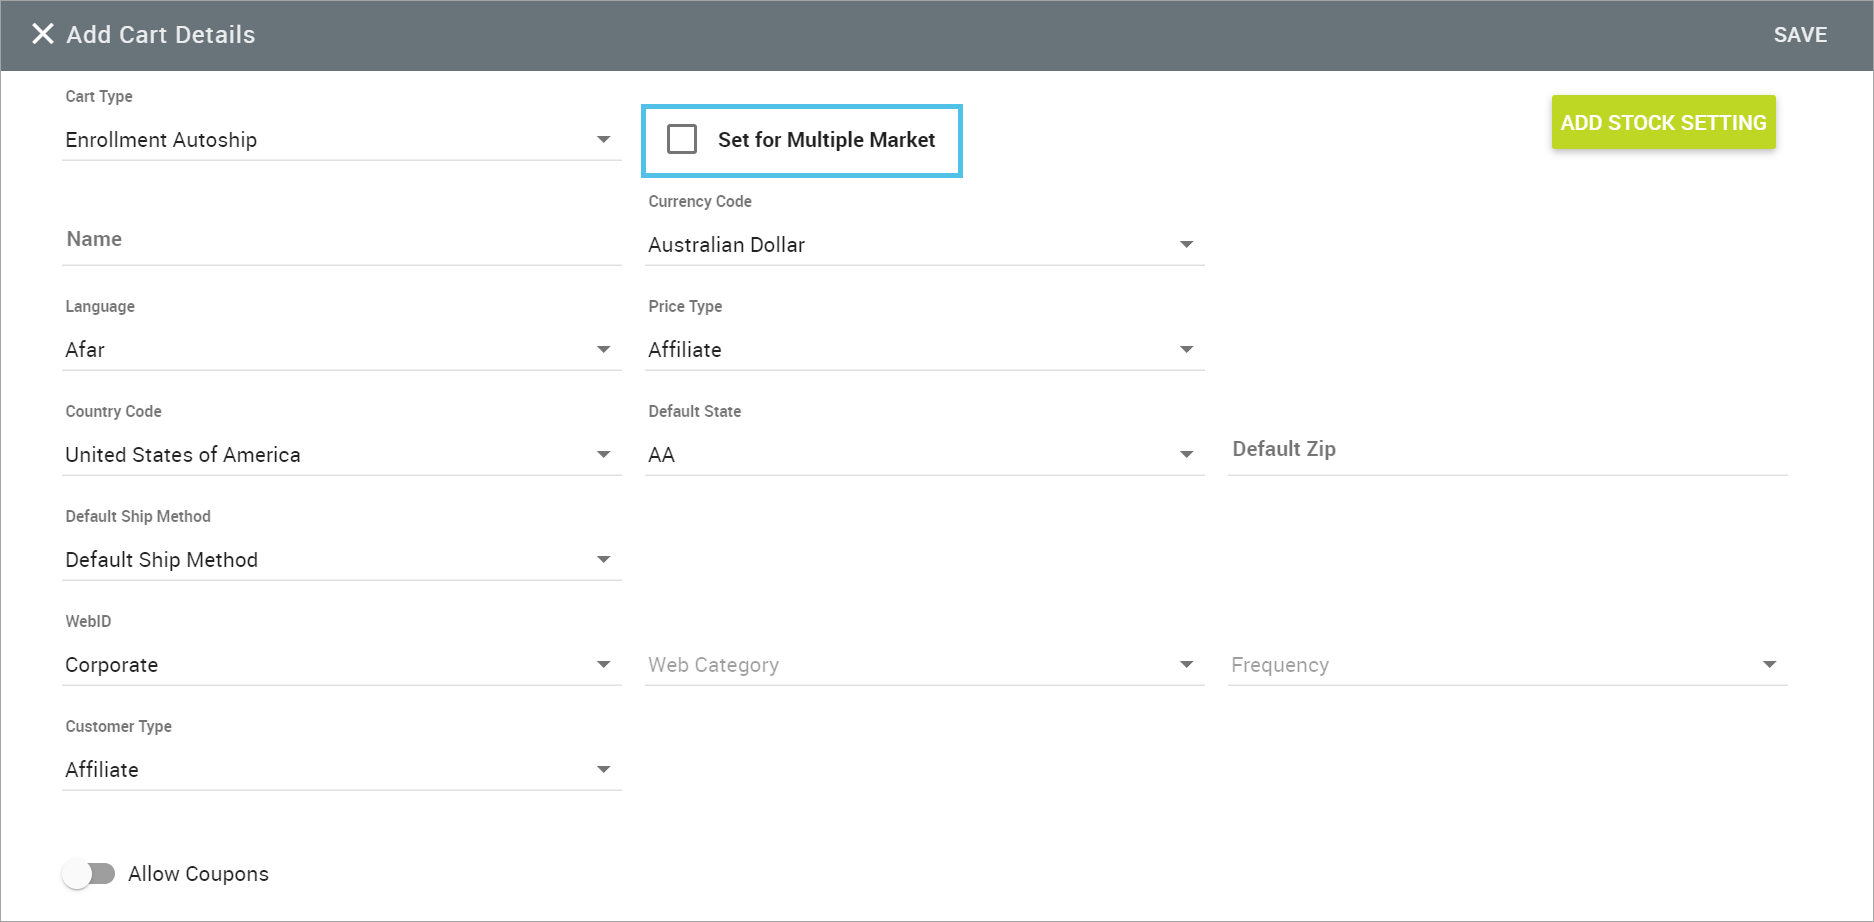
Task: Click the Allow Coupons label text
Action: [x=198, y=874]
